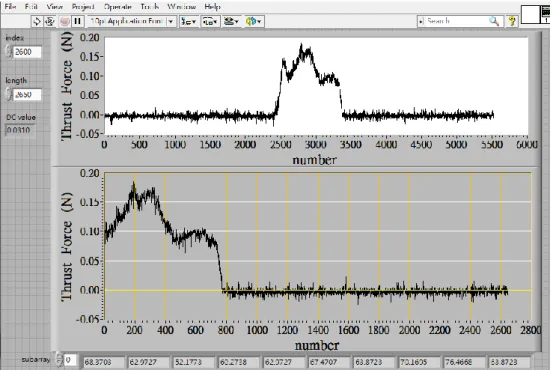The image size is (553, 370).
Task: Click the red Abort Execution button
Action: [x=64, y=22]
